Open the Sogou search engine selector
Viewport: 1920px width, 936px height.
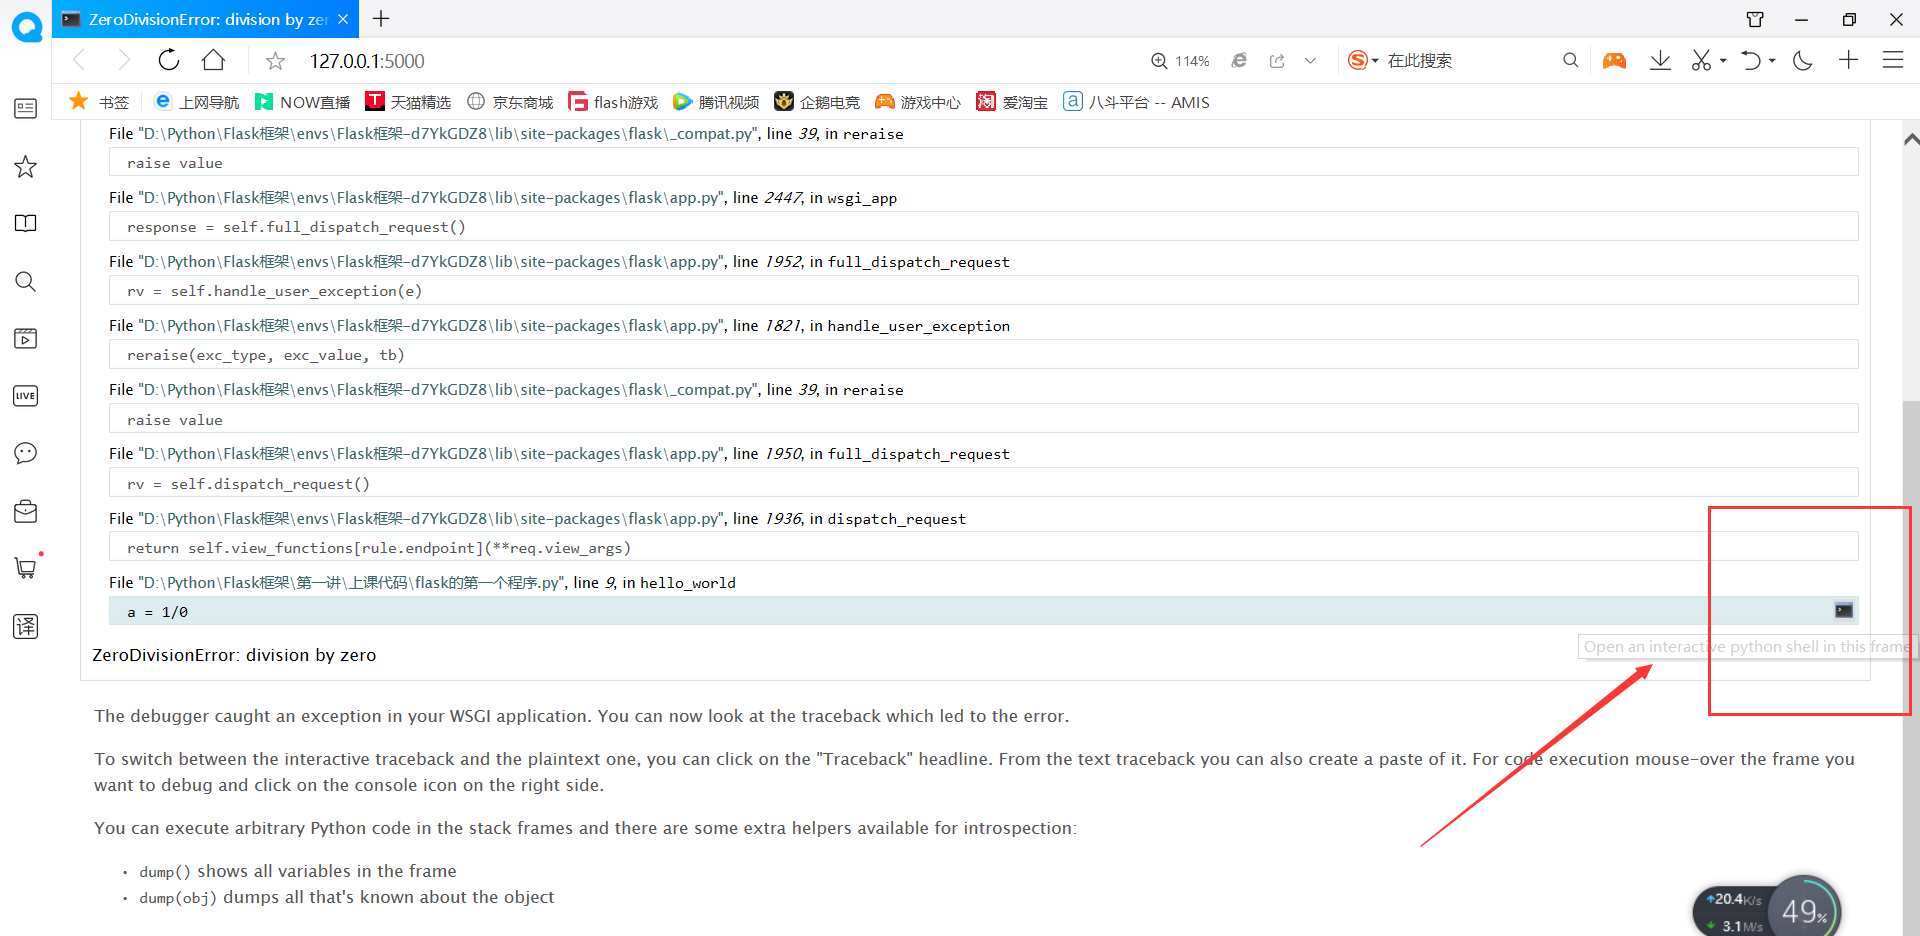[1360, 60]
